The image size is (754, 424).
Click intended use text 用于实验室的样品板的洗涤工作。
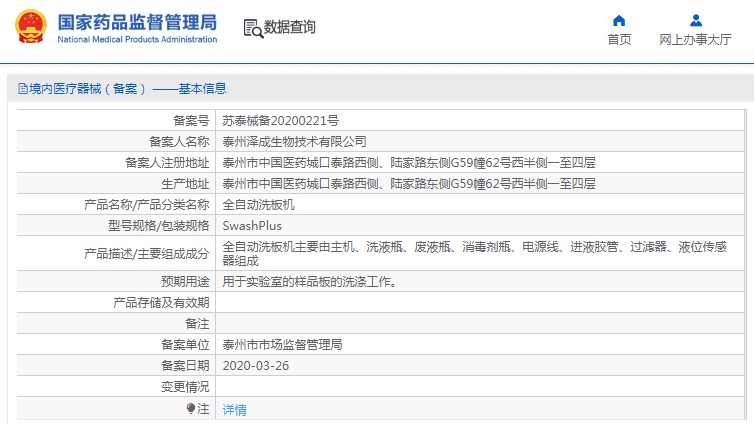click(x=311, y=282)
